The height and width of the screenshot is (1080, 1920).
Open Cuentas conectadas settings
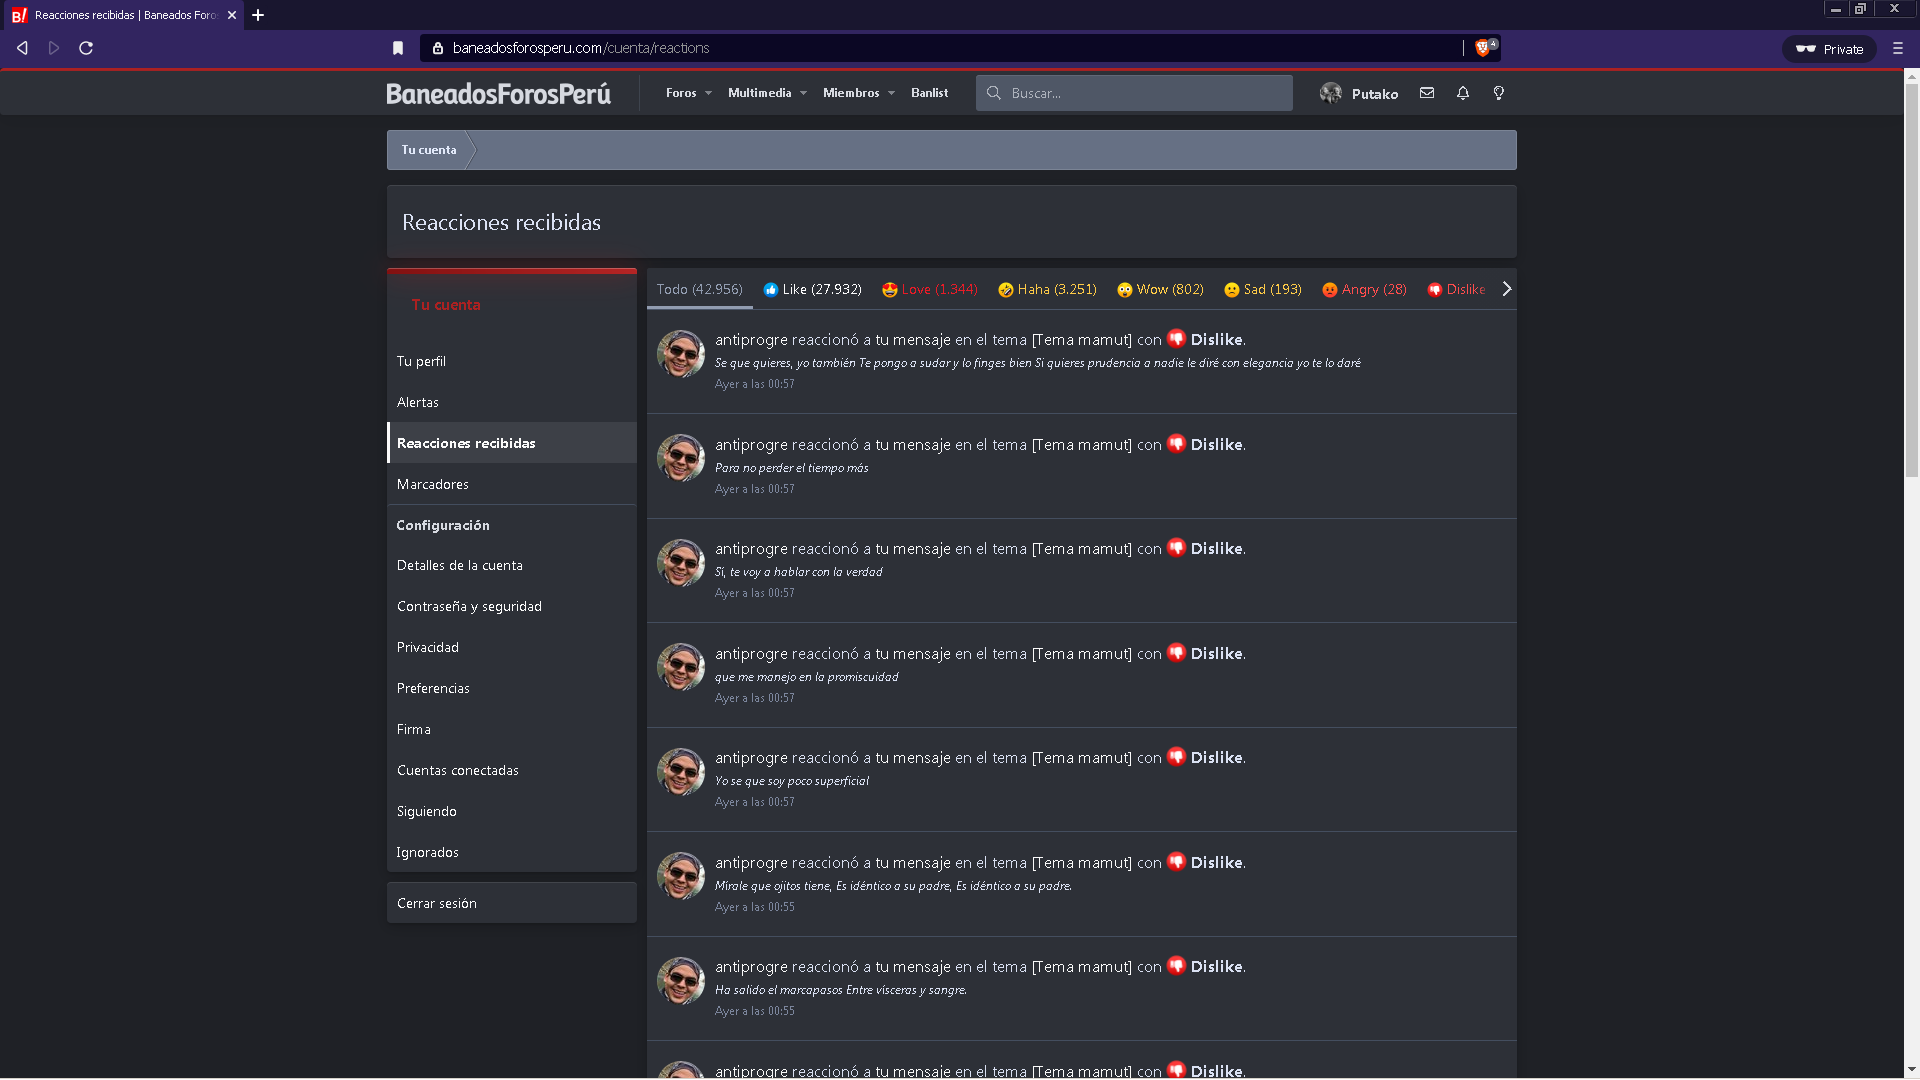512,770
